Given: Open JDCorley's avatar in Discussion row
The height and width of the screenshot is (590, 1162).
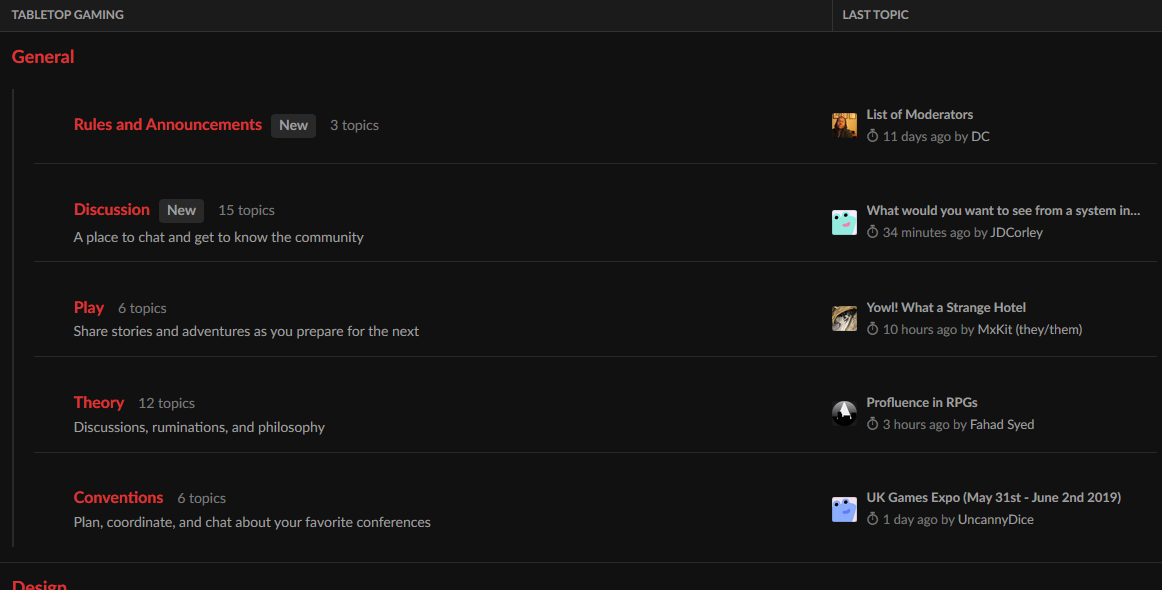Looking at the screenshot, I should click(844, 222).
